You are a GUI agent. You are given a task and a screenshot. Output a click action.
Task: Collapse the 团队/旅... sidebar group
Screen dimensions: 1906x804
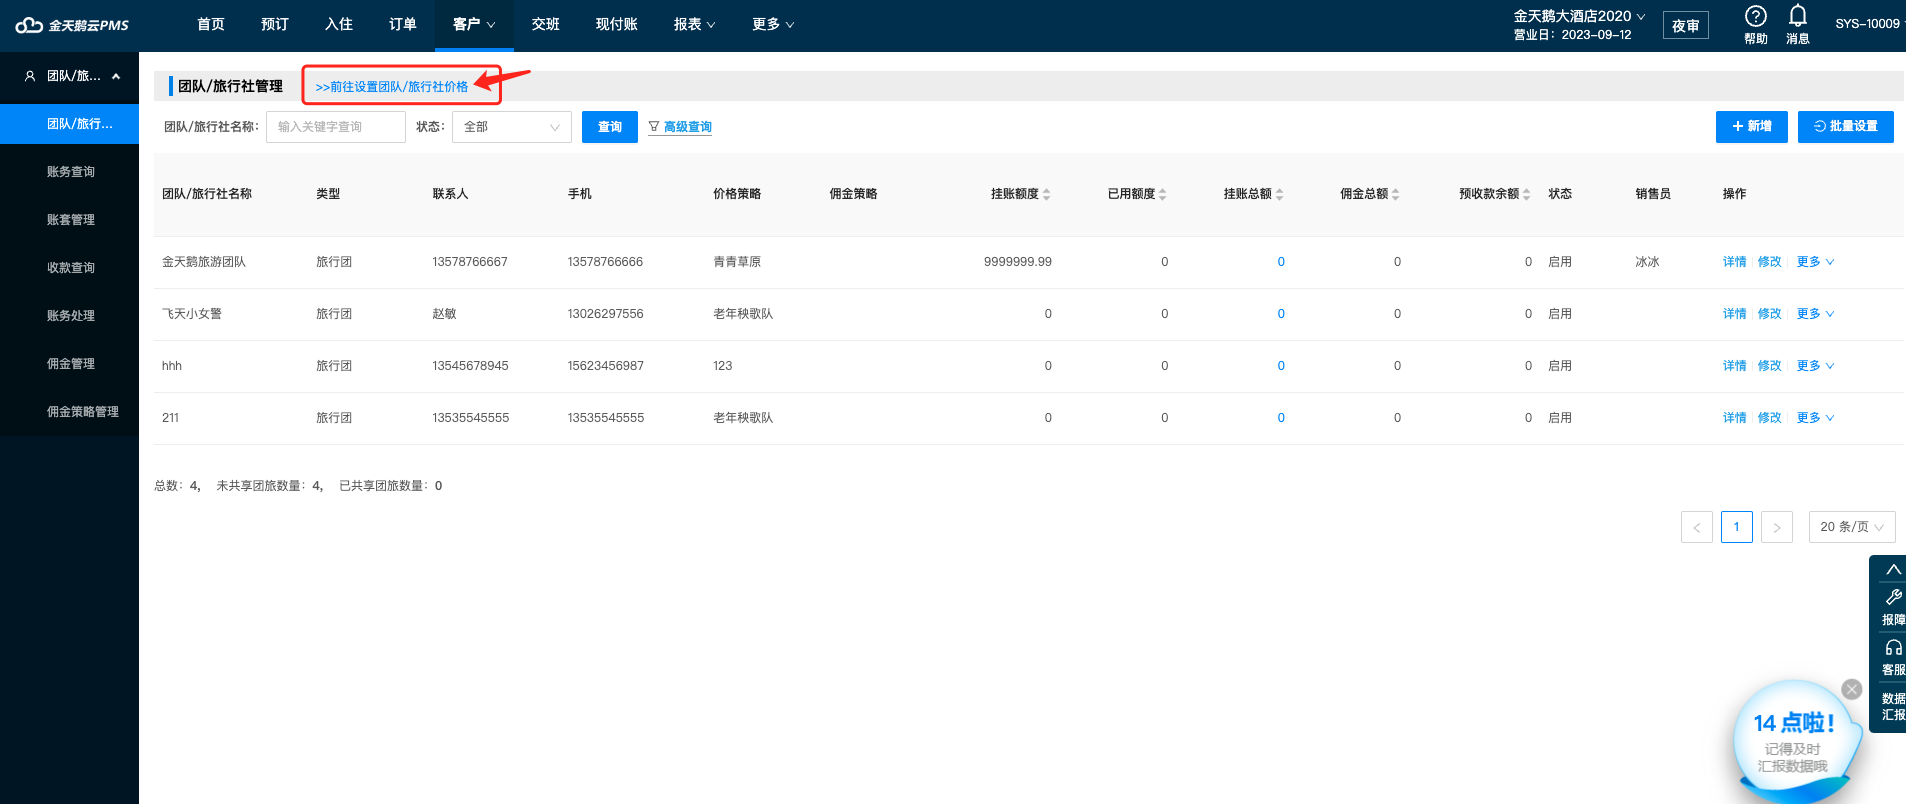116,76
